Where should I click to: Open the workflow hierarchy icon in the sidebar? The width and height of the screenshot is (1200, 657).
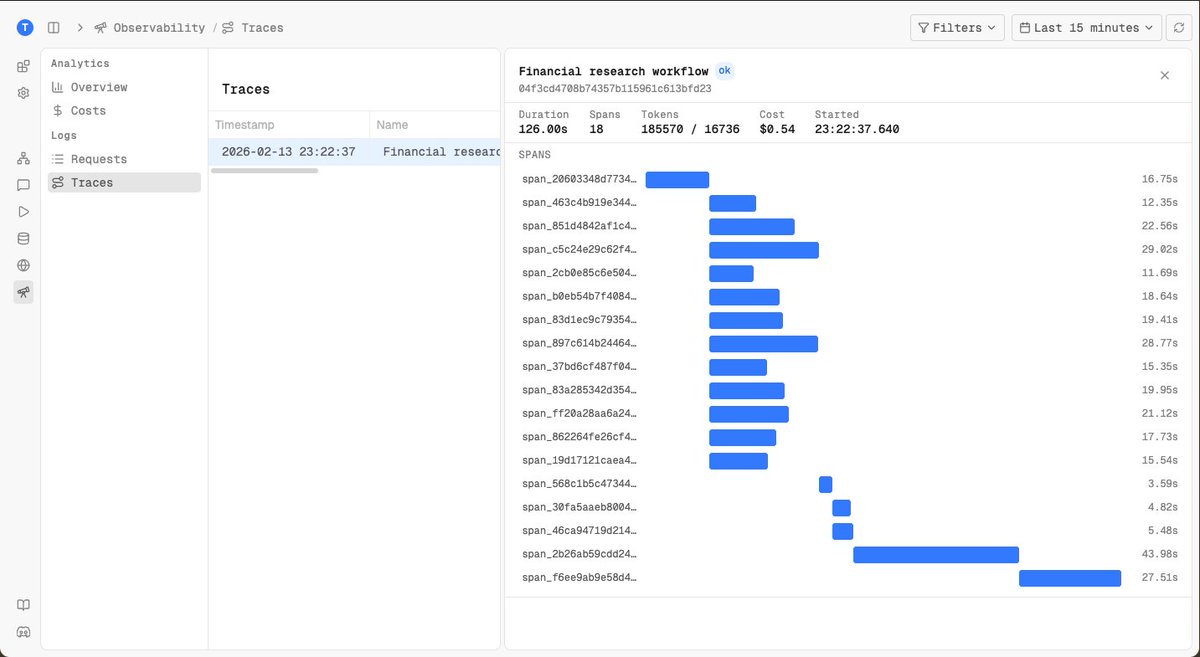click(x=23, y=158)
